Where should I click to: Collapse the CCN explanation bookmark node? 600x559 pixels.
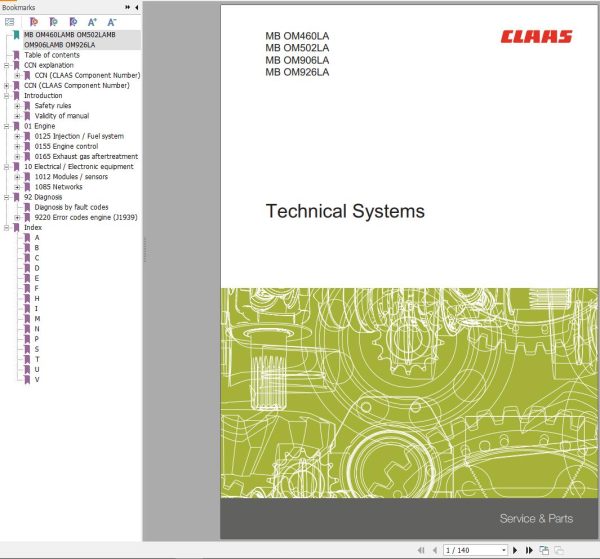6,65
